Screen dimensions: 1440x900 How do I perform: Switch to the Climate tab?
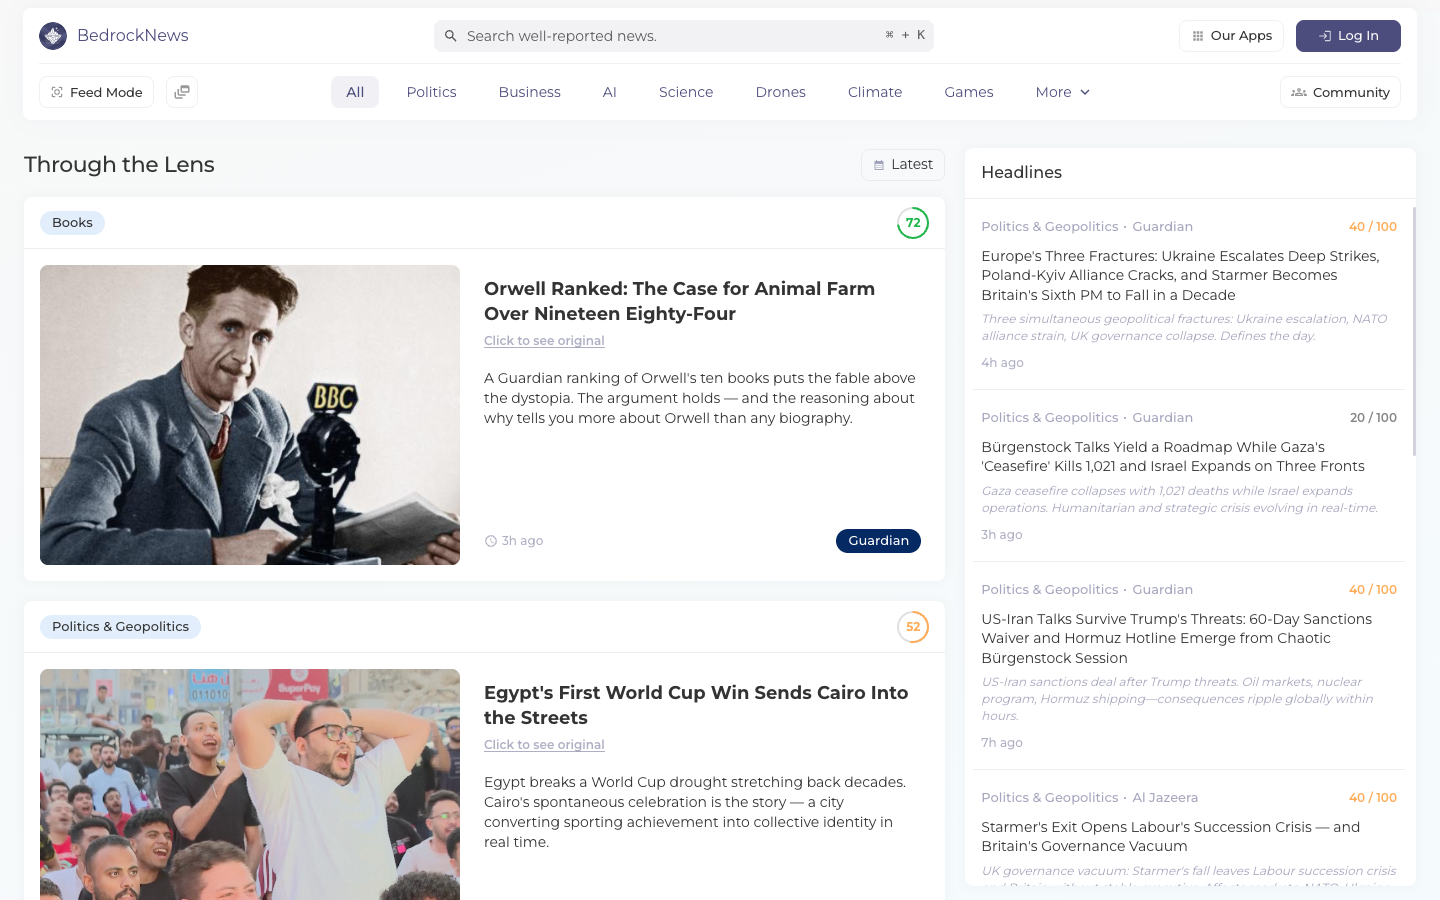(875, 92)
